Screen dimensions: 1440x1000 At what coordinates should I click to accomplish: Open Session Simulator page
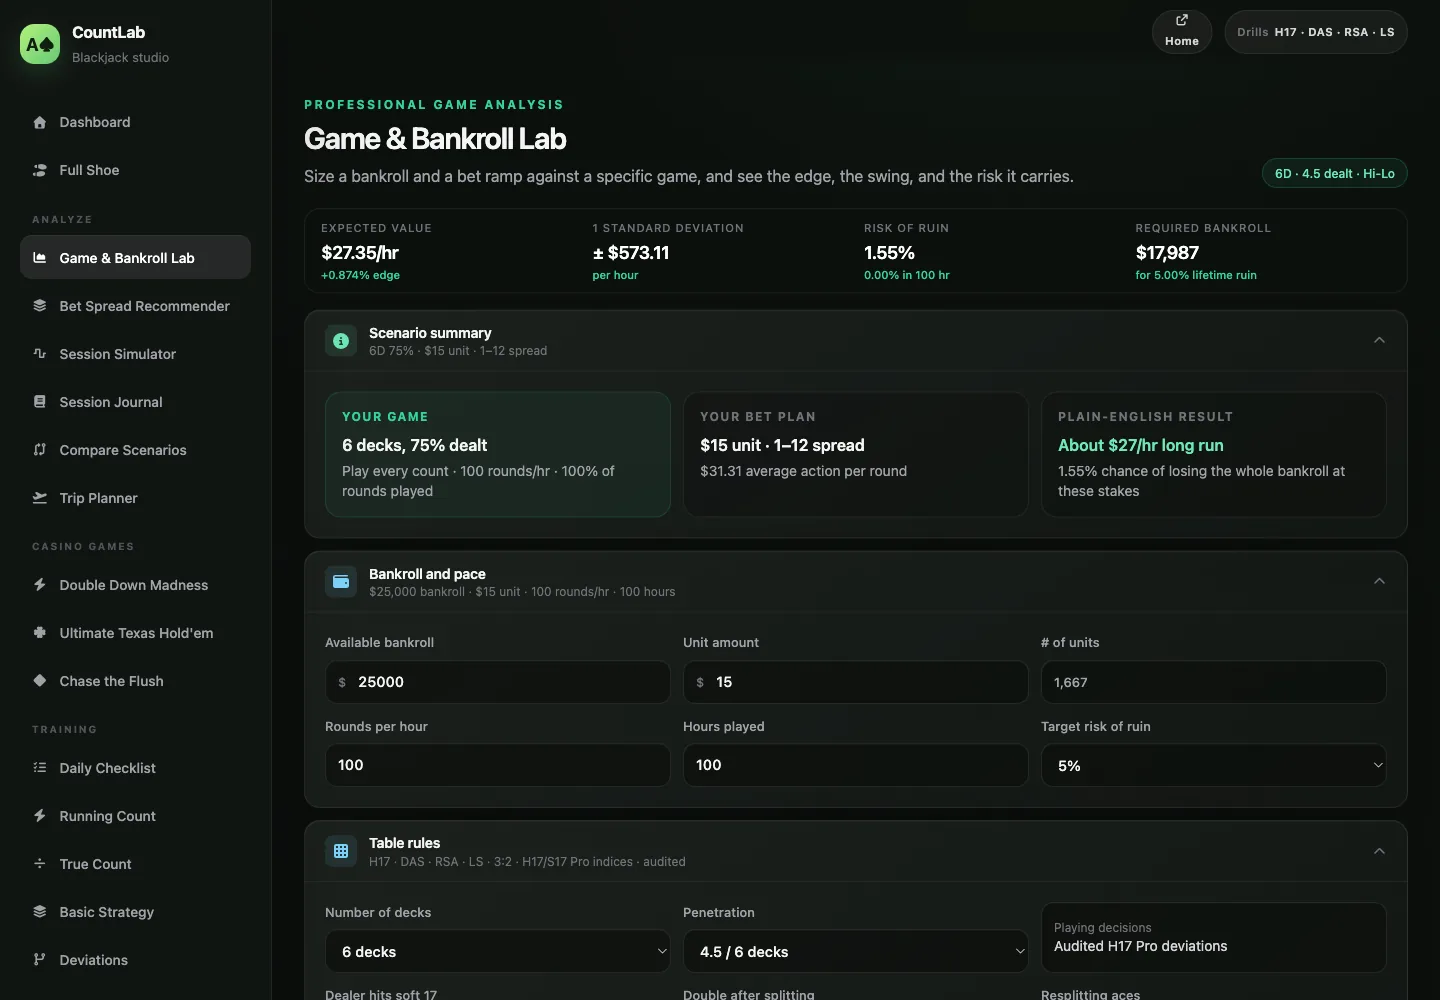pyautogui.click(x=135, y=354)
